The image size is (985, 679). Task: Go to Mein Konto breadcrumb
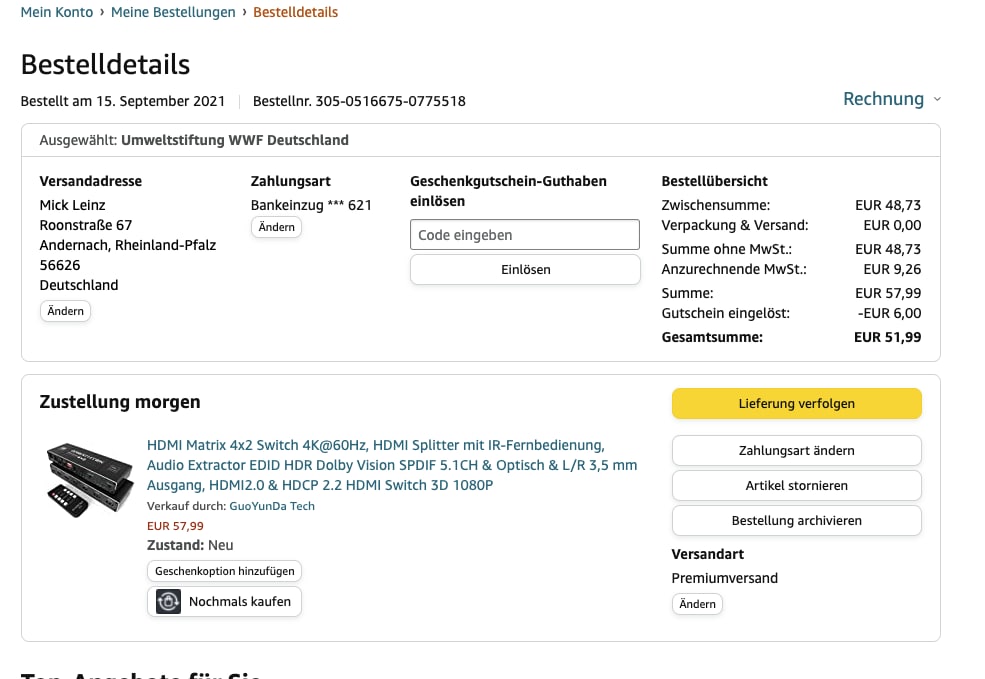pyautogui.click(x=57, y=12)
